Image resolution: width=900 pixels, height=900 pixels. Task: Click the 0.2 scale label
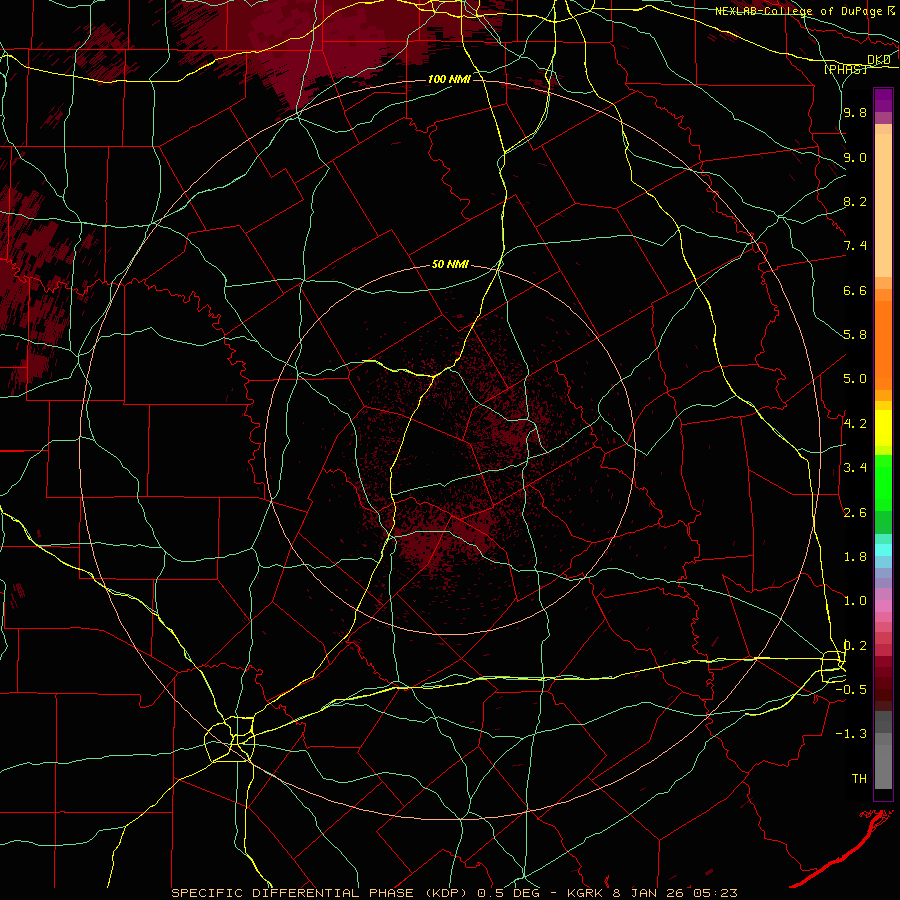click(x=855, y=646)
